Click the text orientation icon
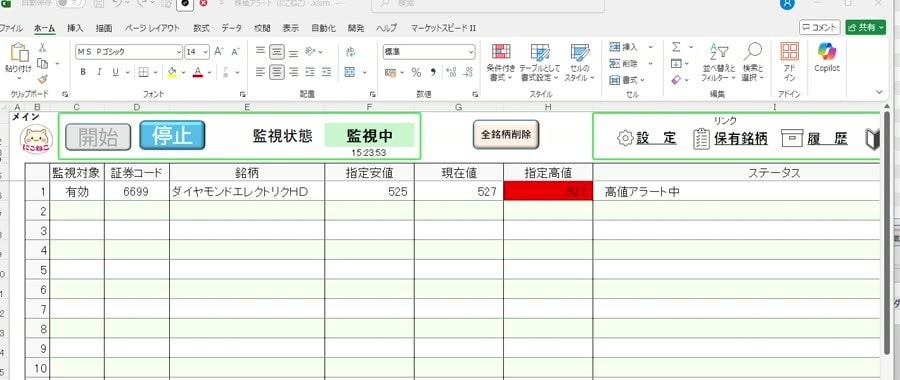The width and height of the screenshot is (900, 380). tap(310, 52)
